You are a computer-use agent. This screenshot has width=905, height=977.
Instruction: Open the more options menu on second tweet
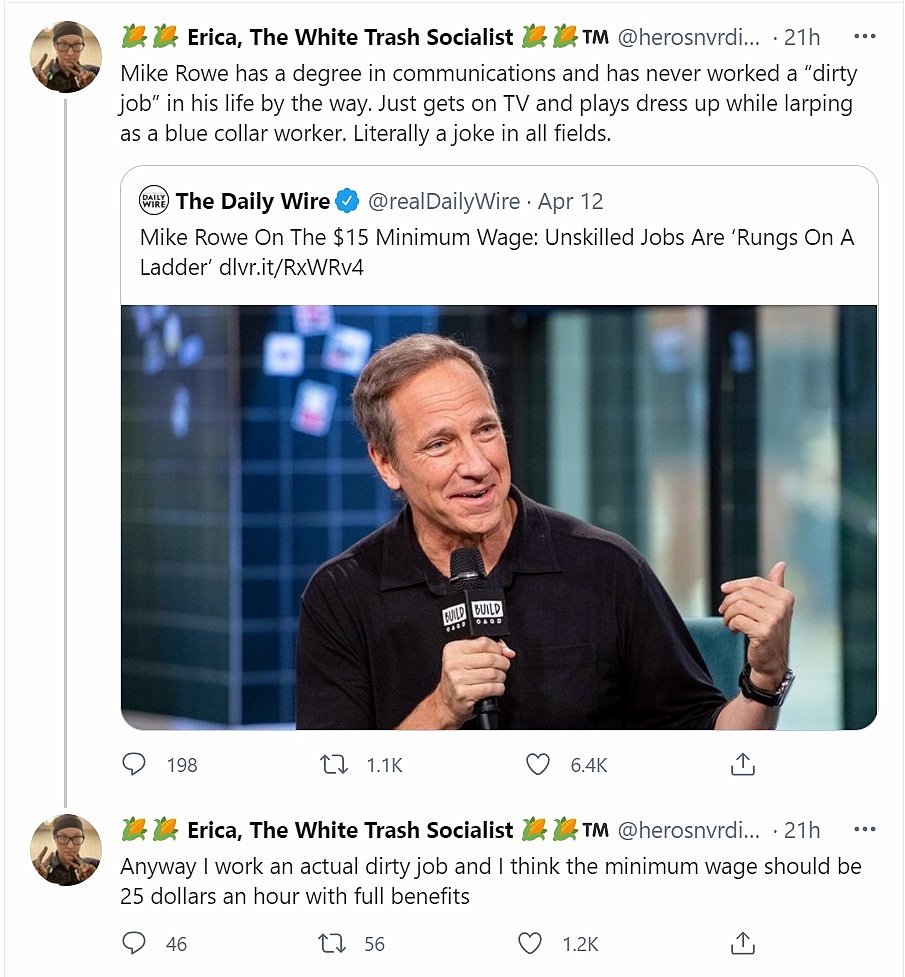864,830
